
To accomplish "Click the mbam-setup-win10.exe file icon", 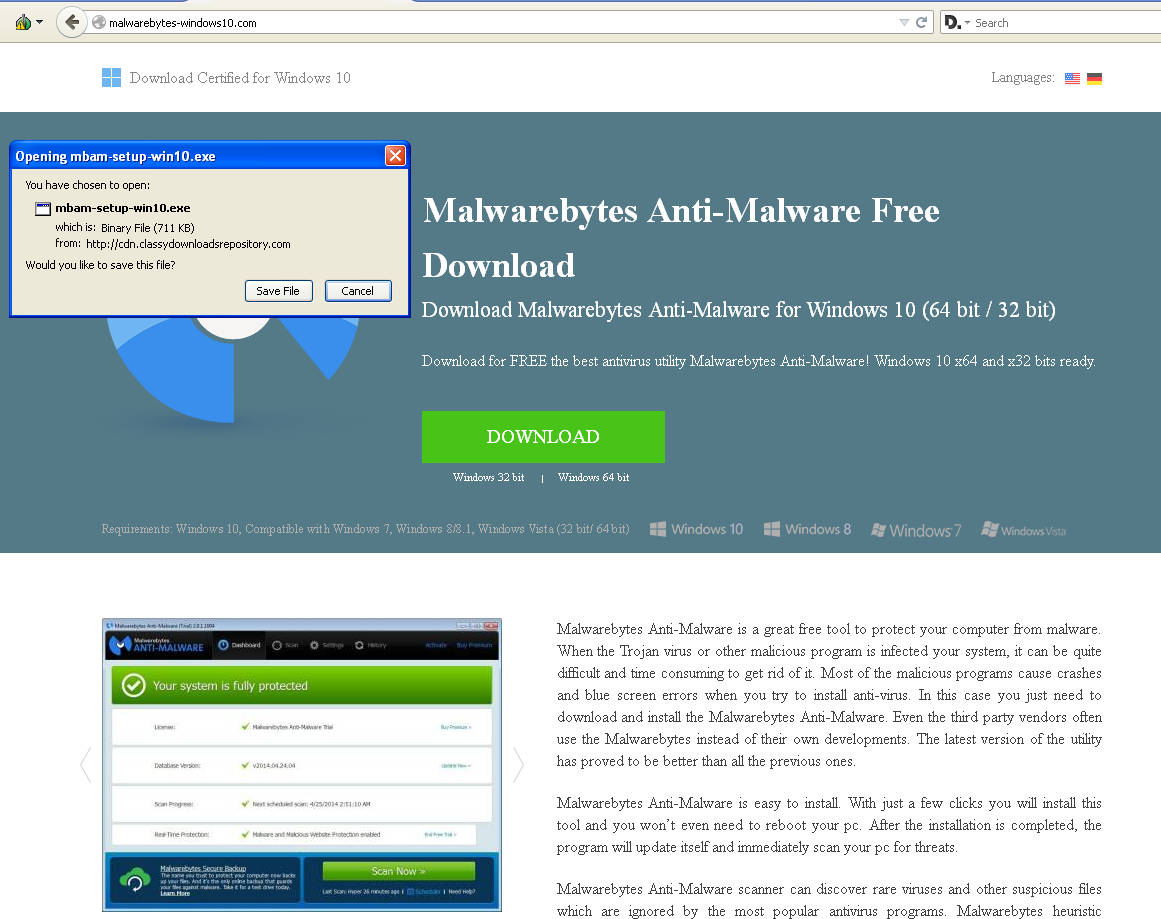I will [43, 209].
